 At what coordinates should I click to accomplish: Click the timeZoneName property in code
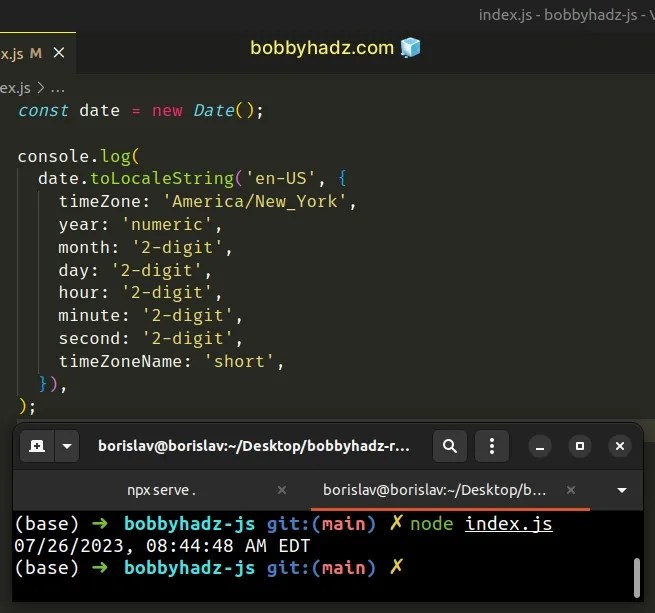point(120,361)
